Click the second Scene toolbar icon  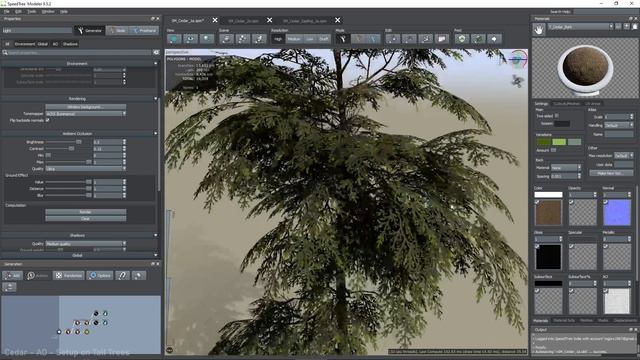(242, 39)
